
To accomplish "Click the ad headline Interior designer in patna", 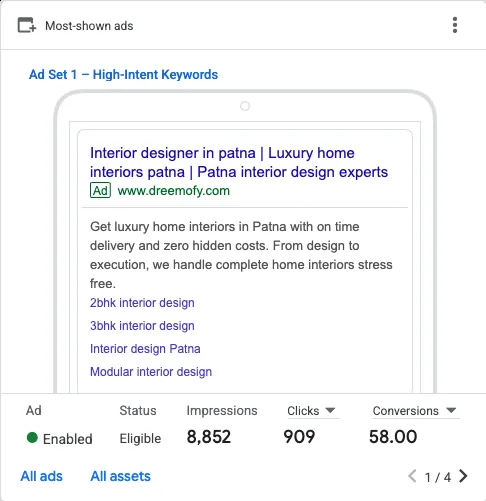I will coord(239,162).
